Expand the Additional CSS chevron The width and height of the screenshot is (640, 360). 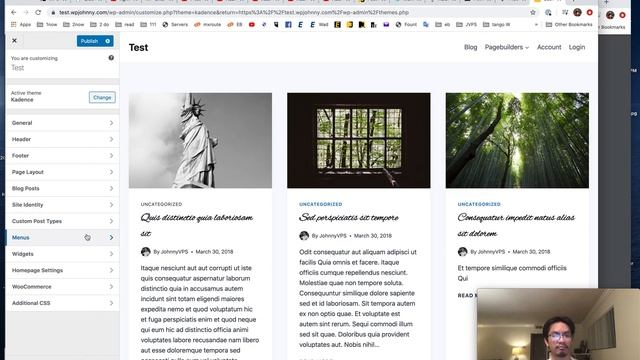pos(111,303)
